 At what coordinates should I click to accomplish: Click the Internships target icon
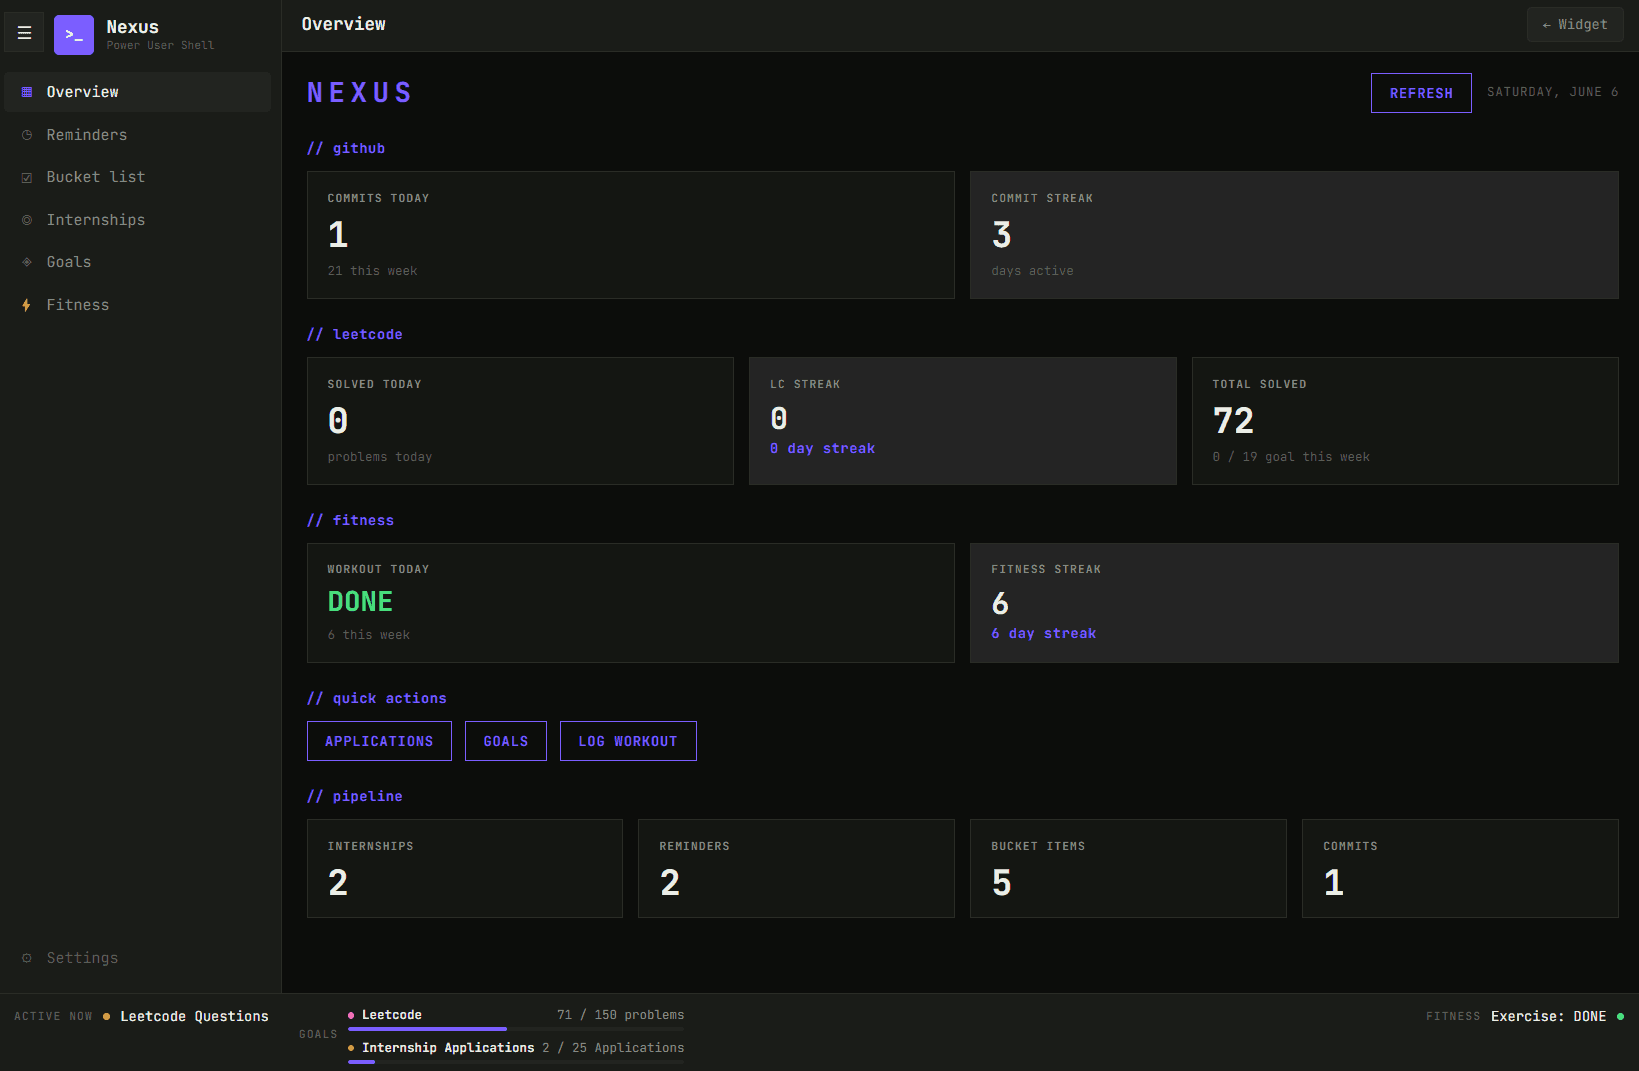point(27,220)
